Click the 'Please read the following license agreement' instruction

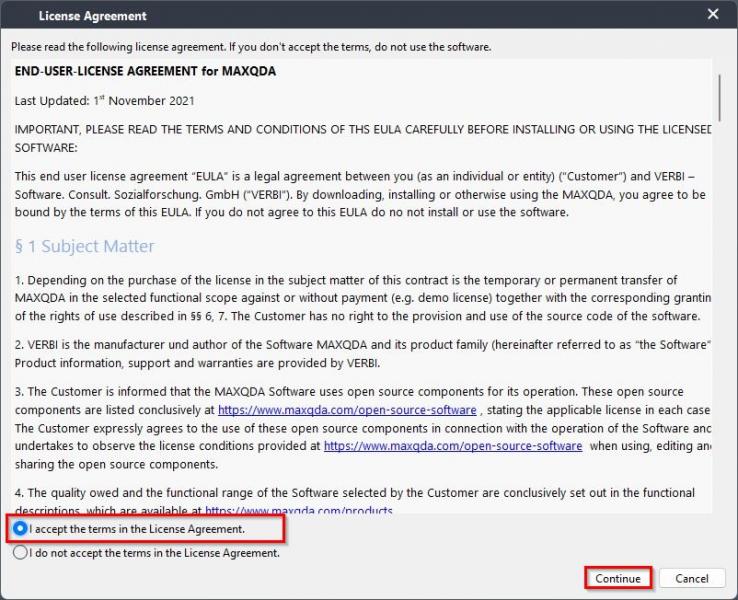(x=250, y=47)
